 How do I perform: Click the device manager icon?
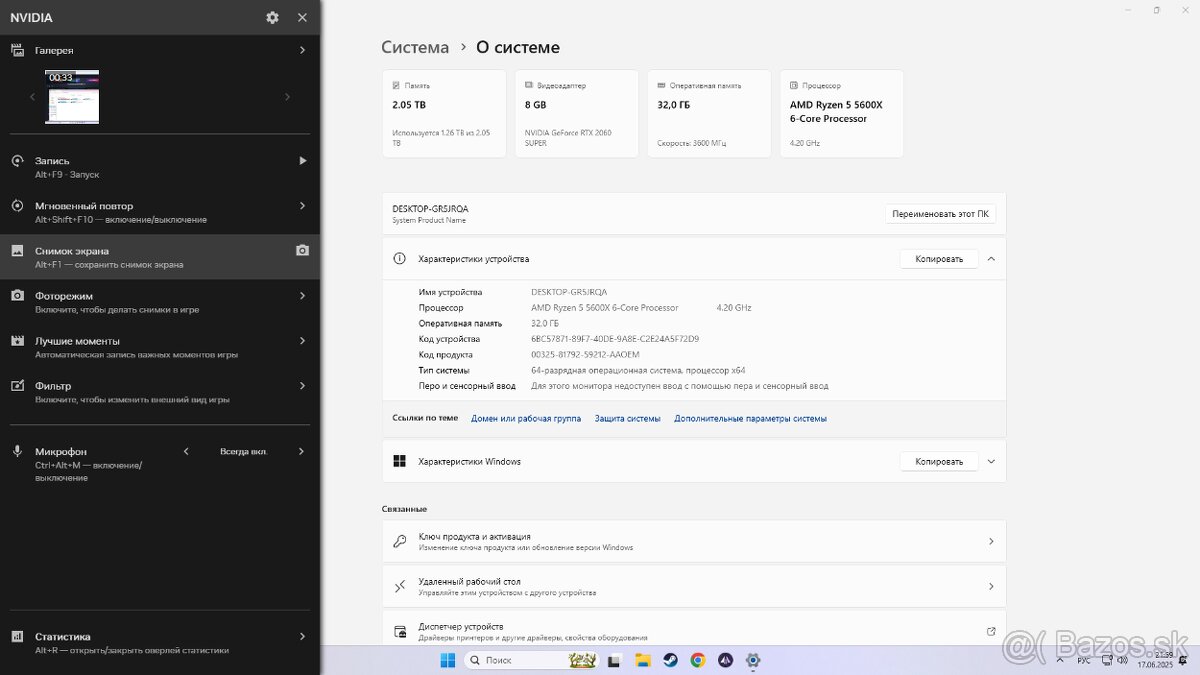400,631
